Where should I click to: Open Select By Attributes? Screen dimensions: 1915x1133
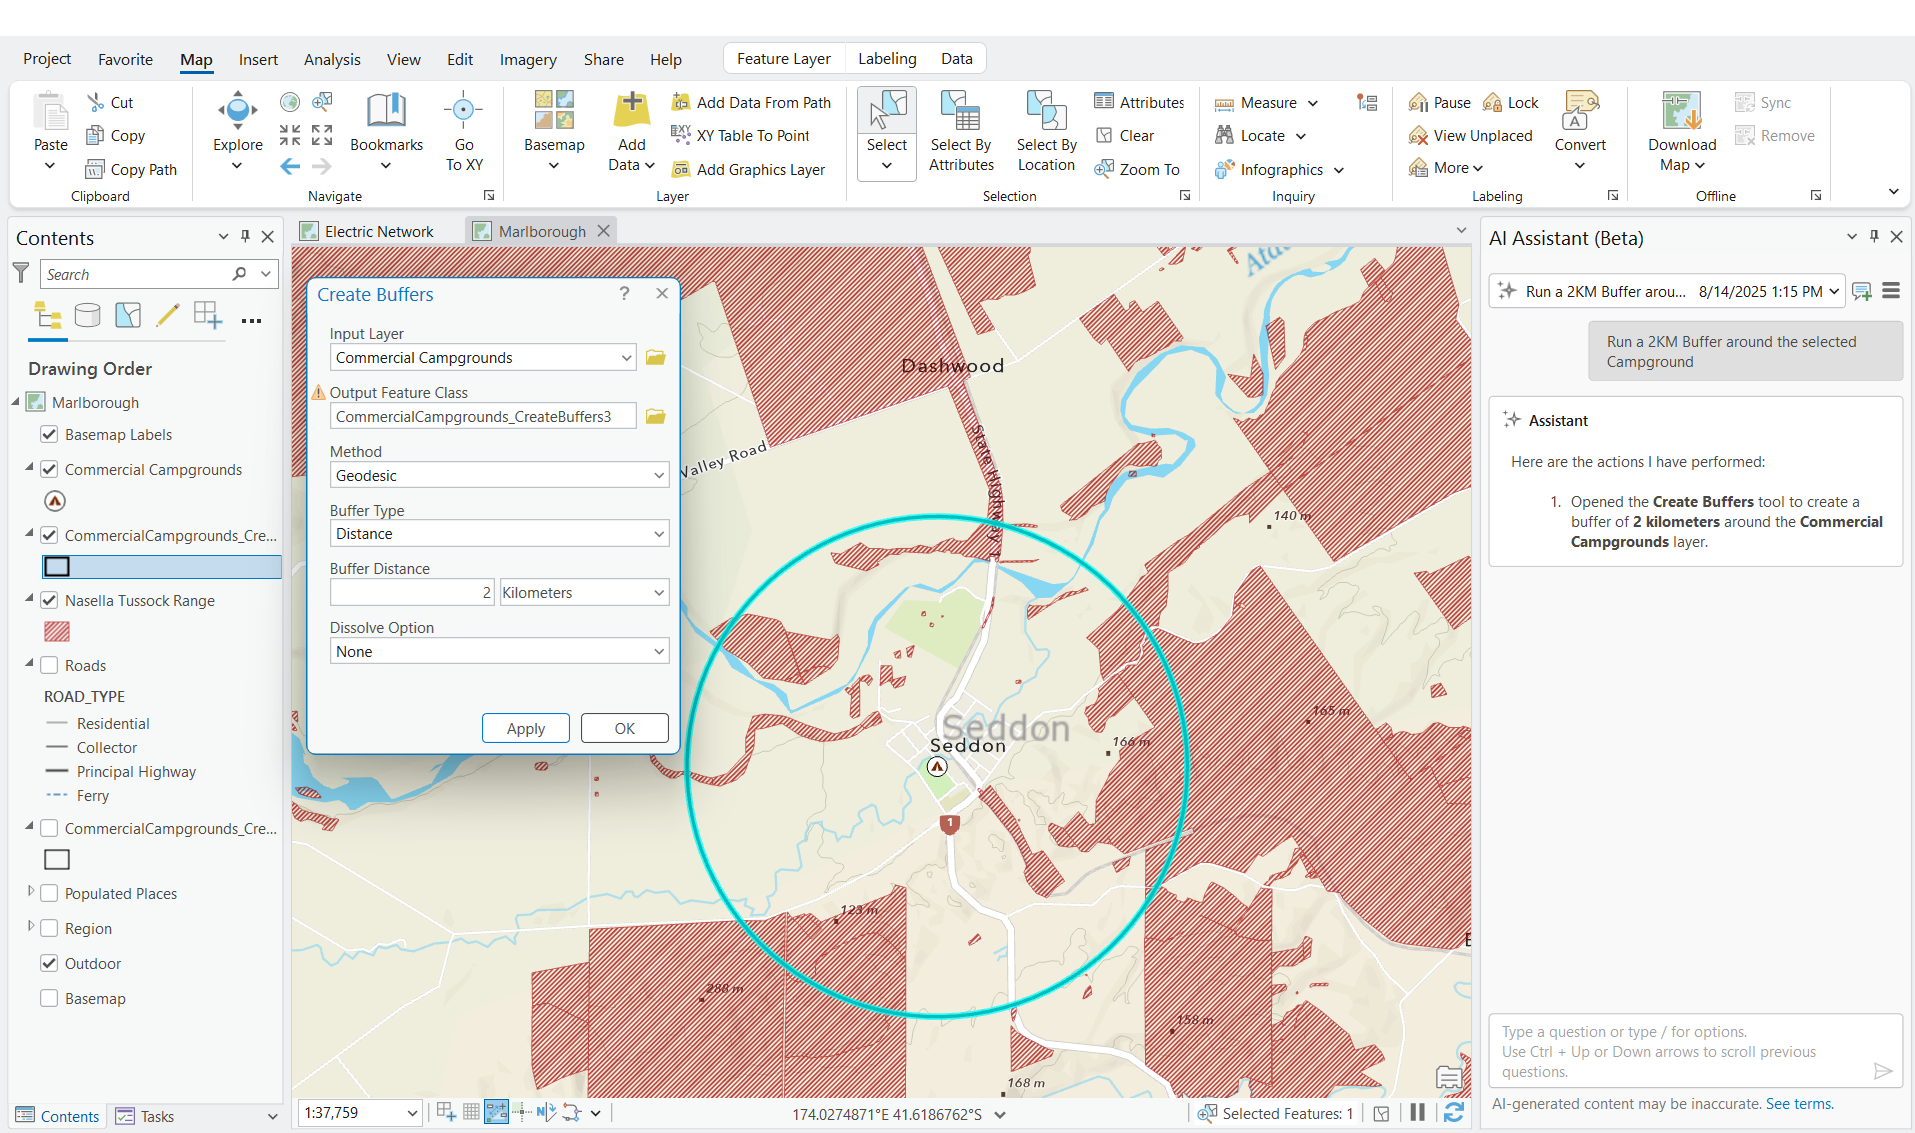[960, 130]
